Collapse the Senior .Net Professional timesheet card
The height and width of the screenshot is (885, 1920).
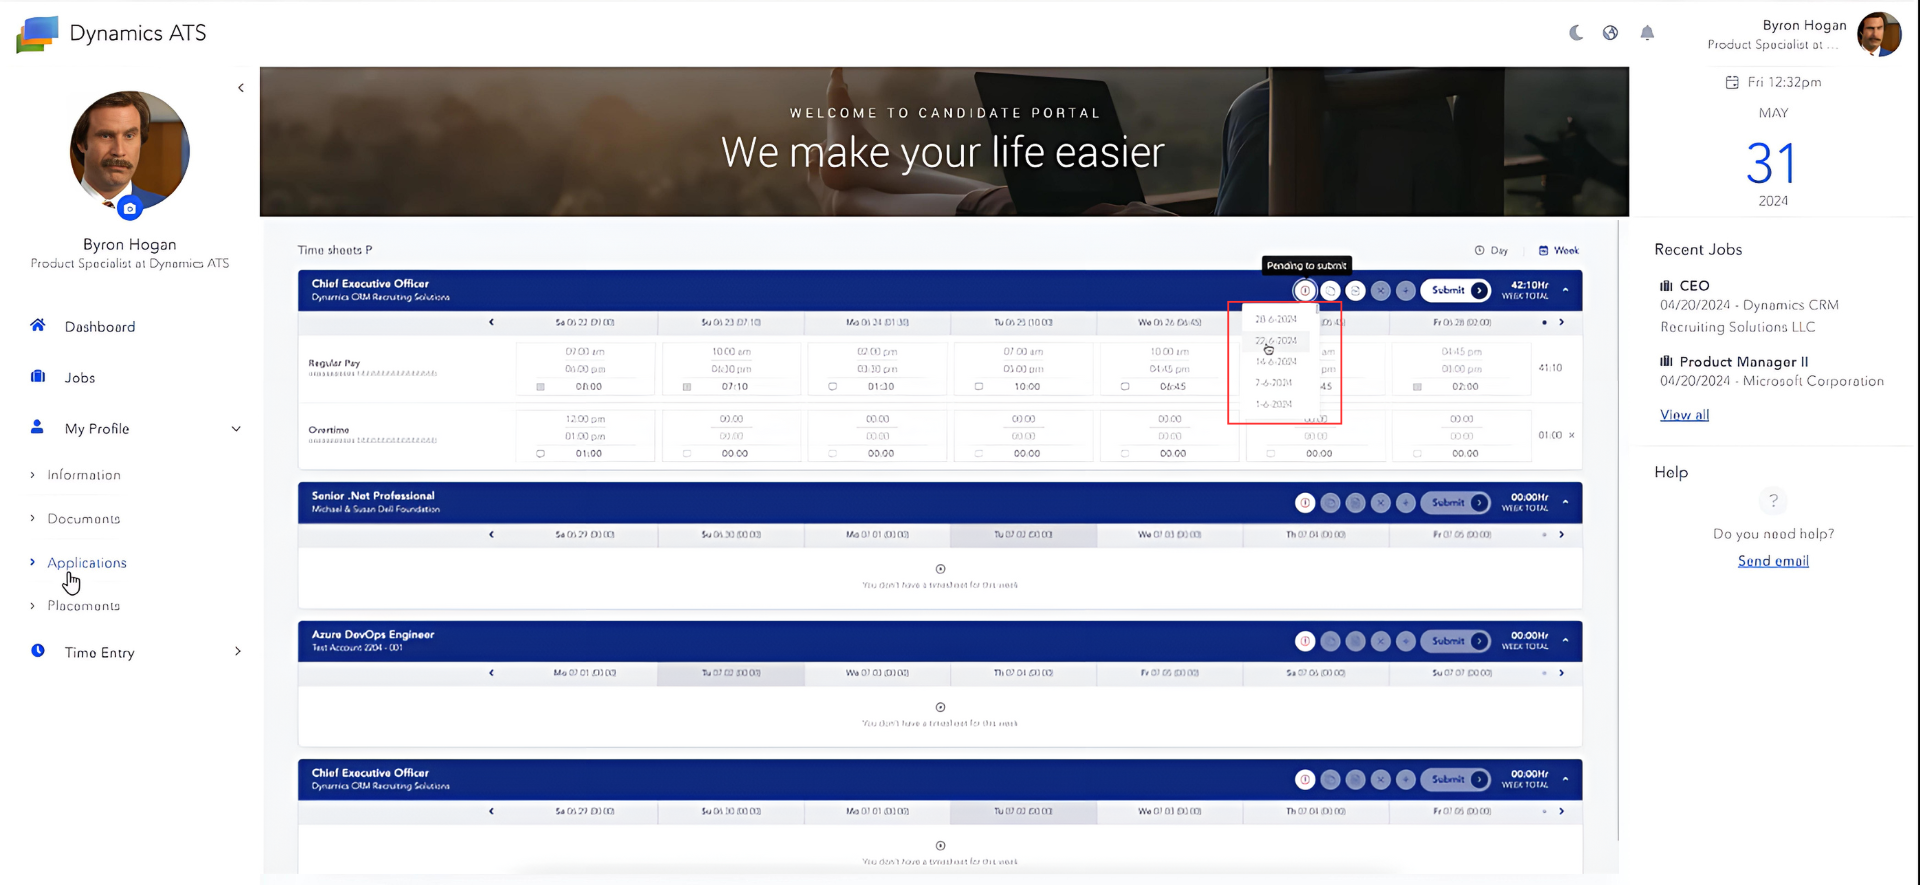click(1565, 502)
